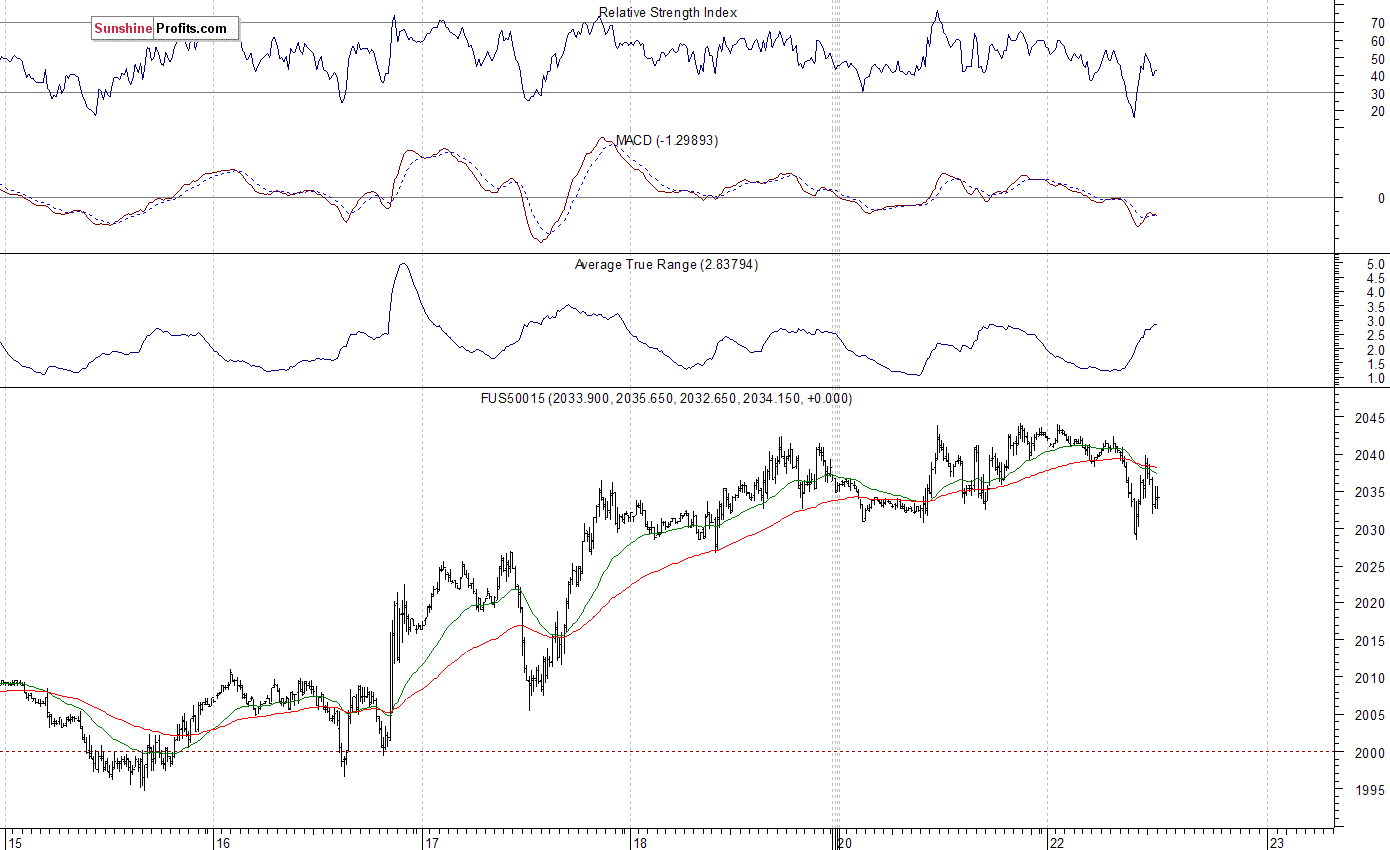Open the SunshineProfits.com logo link
This screenshot has height=850, width=1390.
pyautogui.click(x=165, y=29)
